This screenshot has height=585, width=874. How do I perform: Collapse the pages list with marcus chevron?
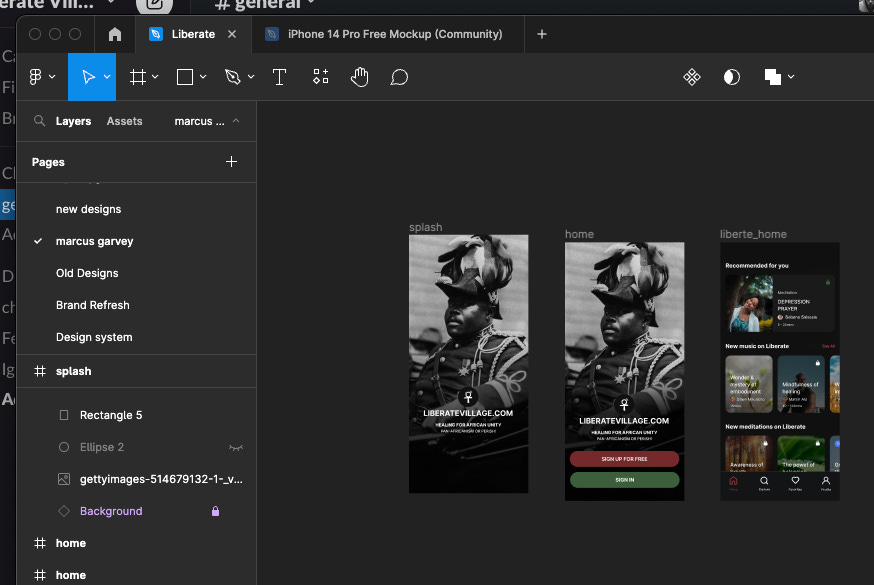click(x=236, y=121)
